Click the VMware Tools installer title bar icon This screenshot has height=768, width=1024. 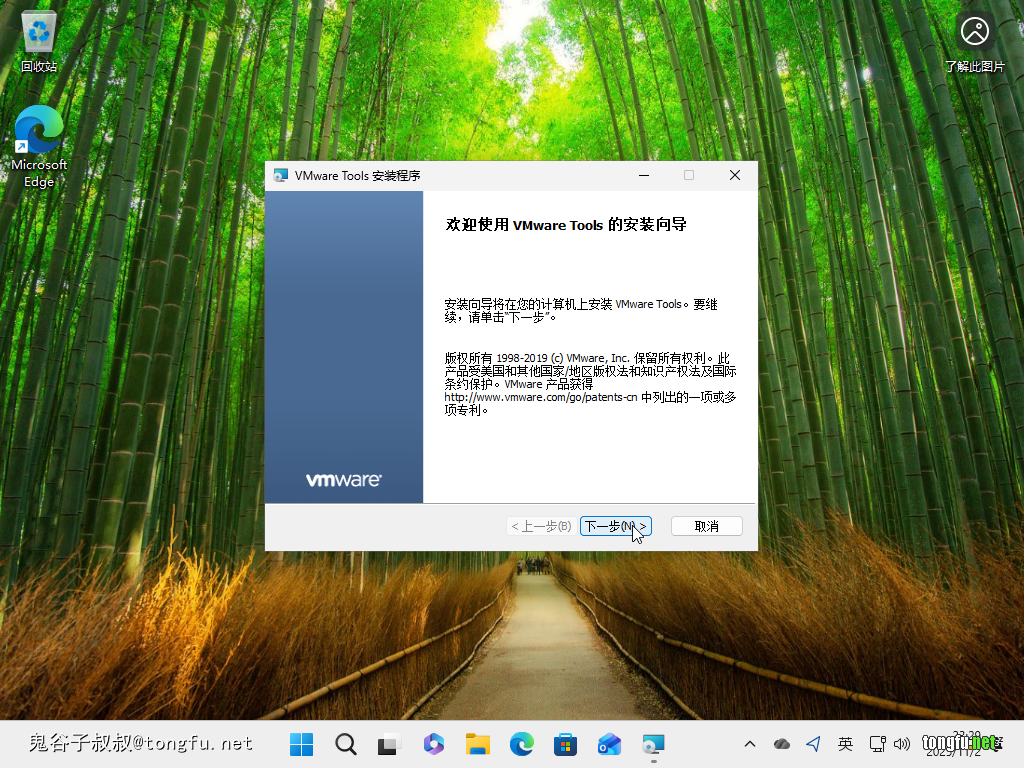(x=281, y=175)
